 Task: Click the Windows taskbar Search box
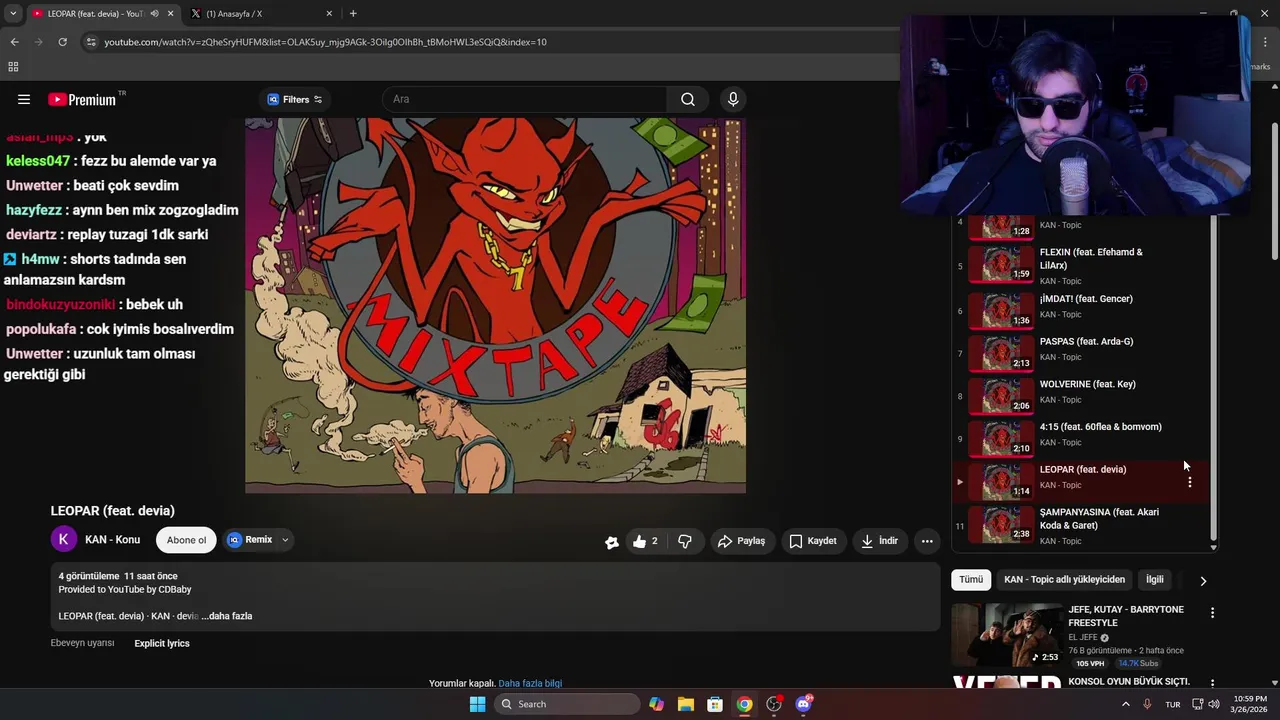tap(567, 704)
